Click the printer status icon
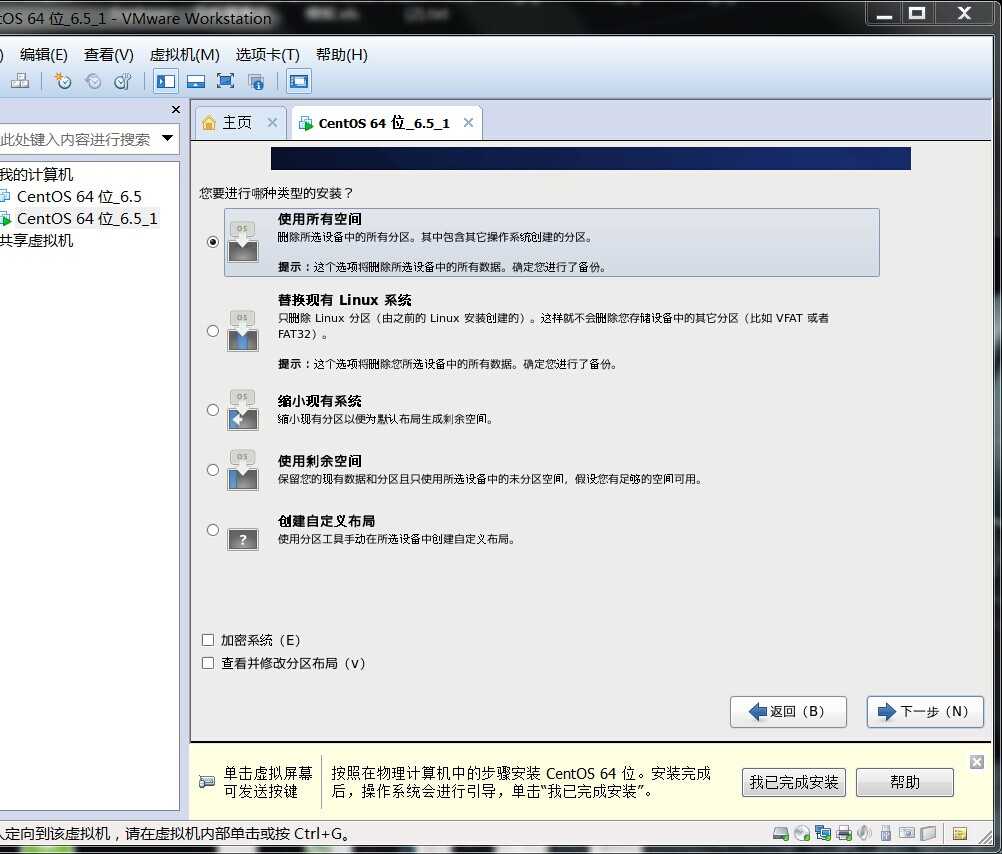 pos(844,833)
